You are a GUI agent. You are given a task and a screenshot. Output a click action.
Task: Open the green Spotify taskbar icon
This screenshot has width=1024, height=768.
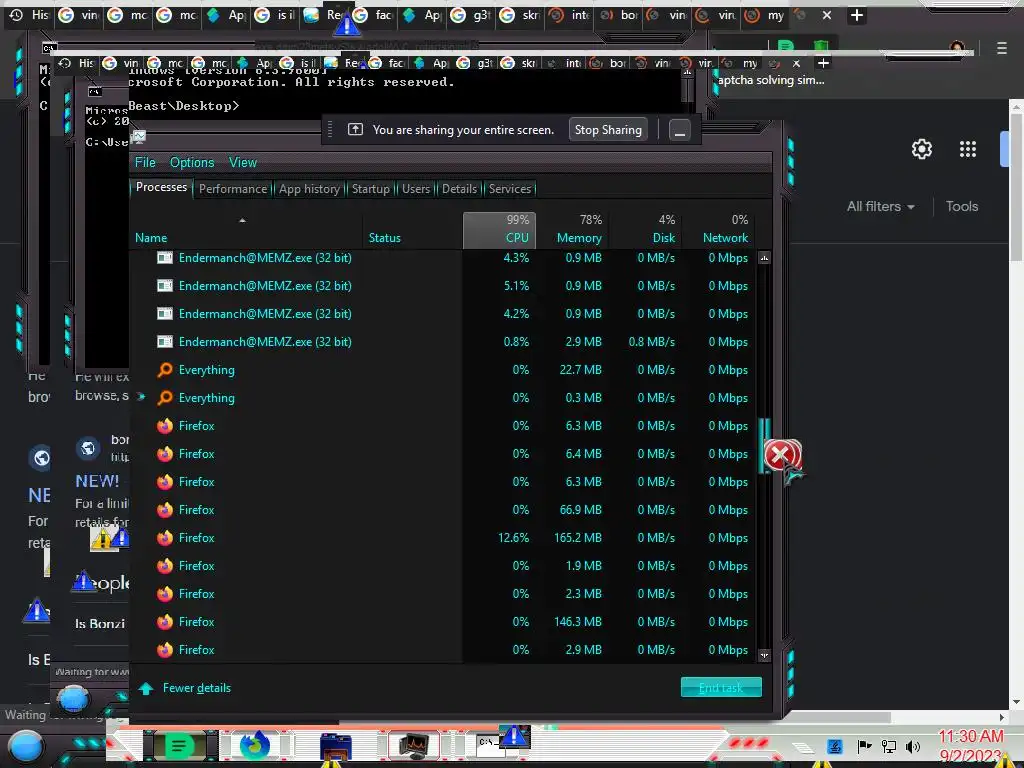coord(179,745)
